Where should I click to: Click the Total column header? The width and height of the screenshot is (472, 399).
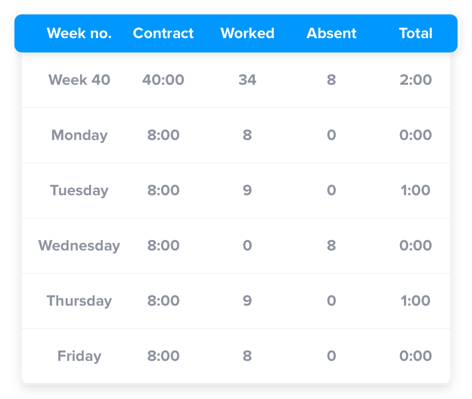pyautogui.click(x=416, y=33)
